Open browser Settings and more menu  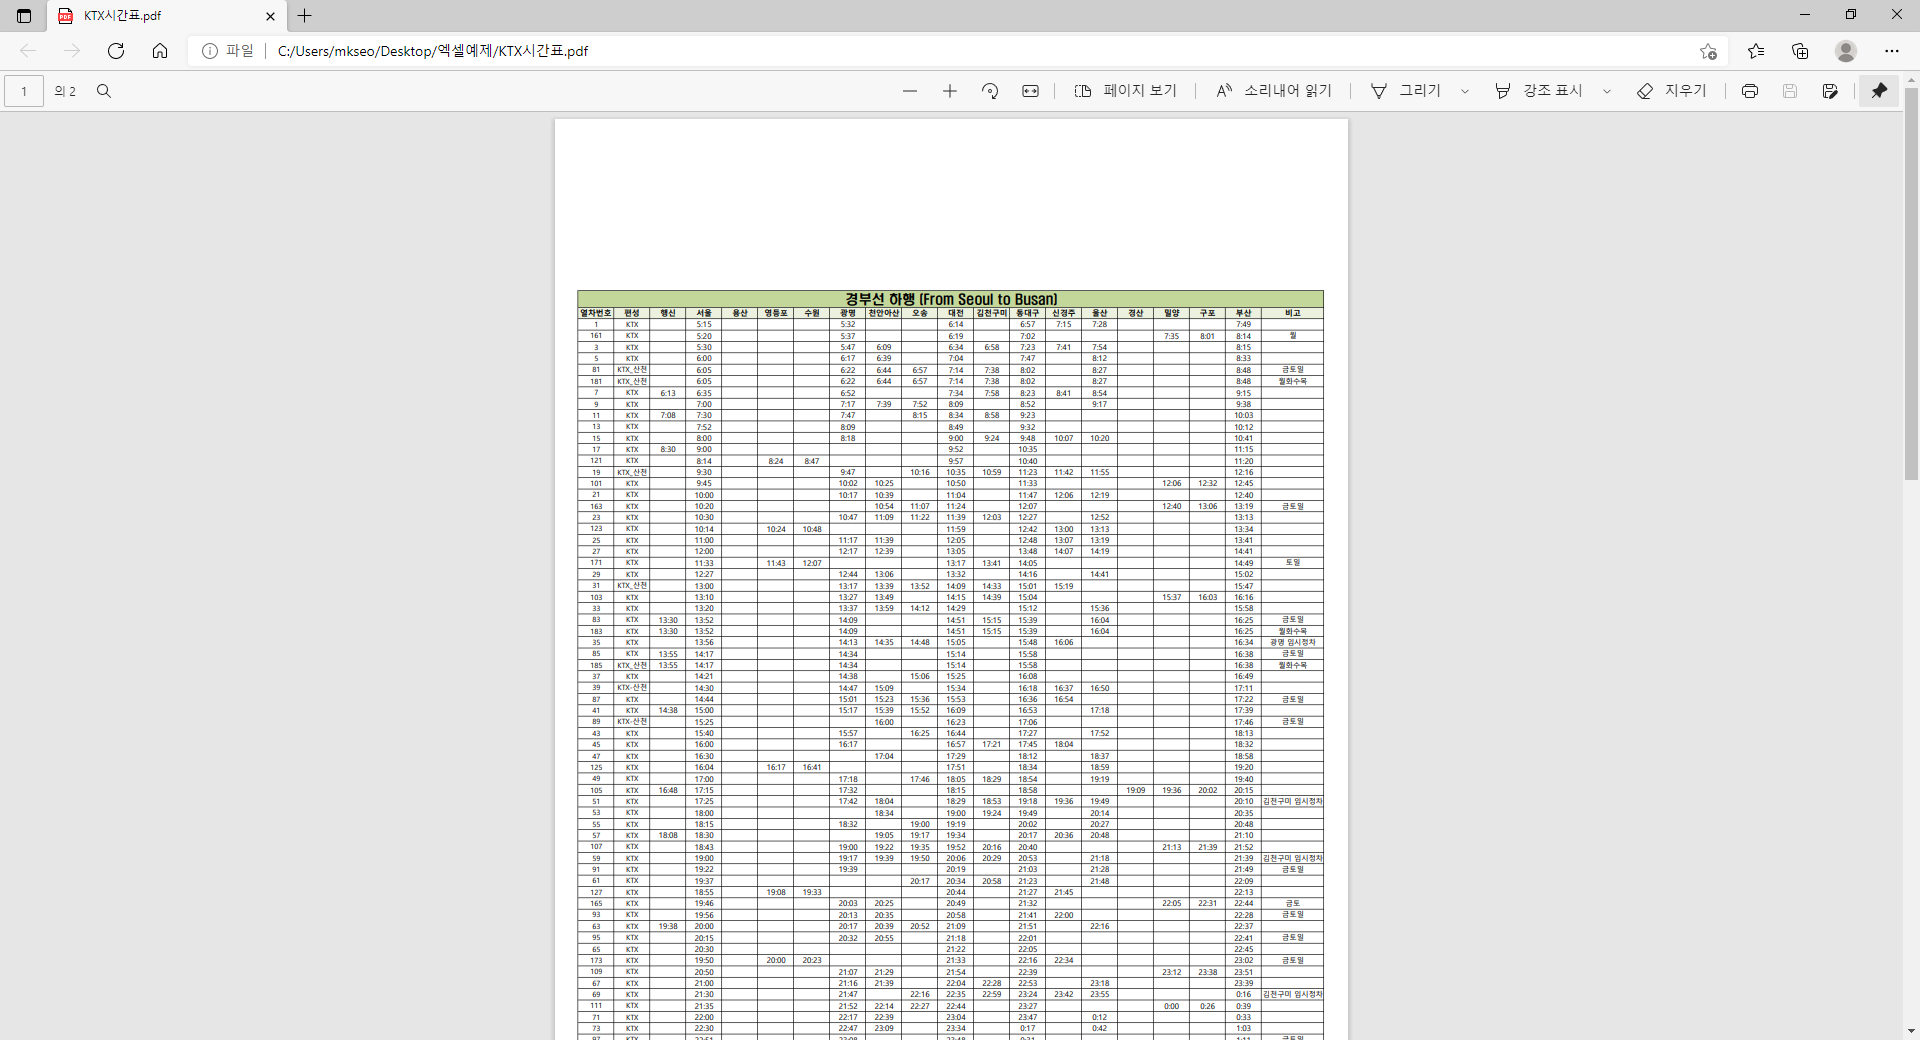tap(1892, 51)
